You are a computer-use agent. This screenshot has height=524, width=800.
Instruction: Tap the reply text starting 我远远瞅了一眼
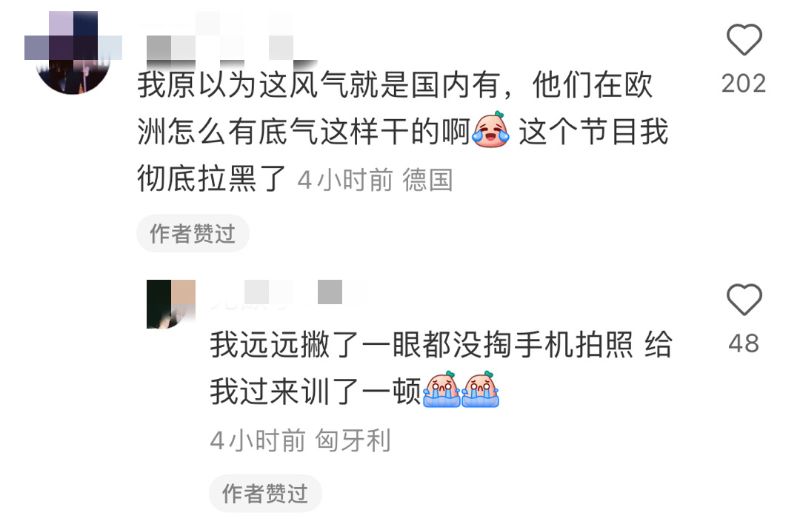tap(441, 368)
